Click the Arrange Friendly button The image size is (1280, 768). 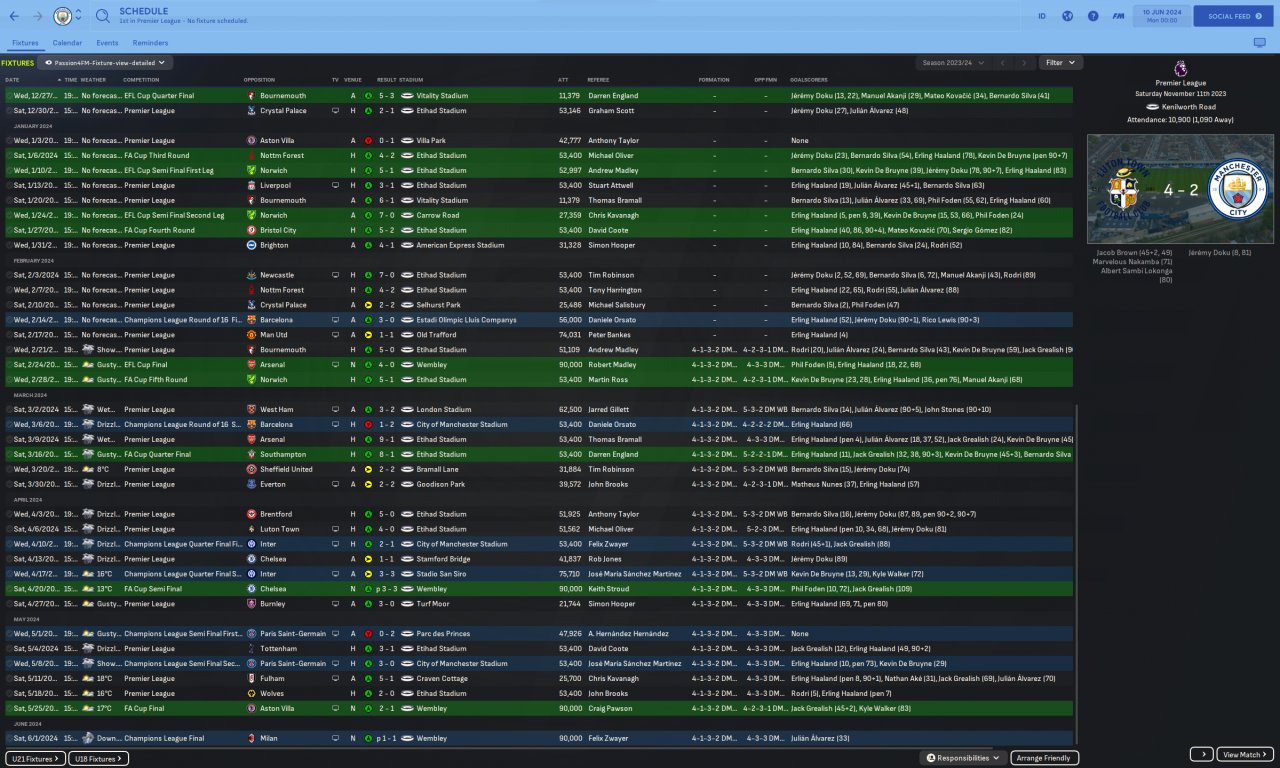pos(1045,758)
